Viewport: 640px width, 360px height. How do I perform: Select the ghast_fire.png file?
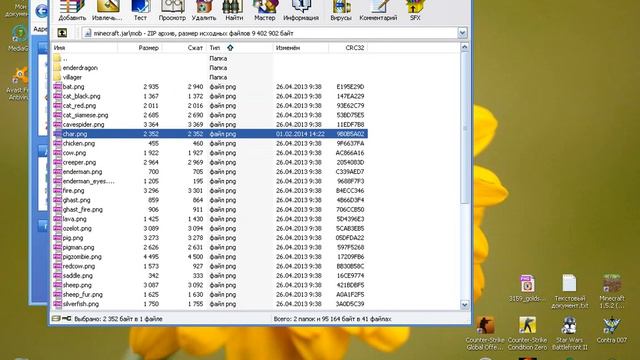[210, 209]
